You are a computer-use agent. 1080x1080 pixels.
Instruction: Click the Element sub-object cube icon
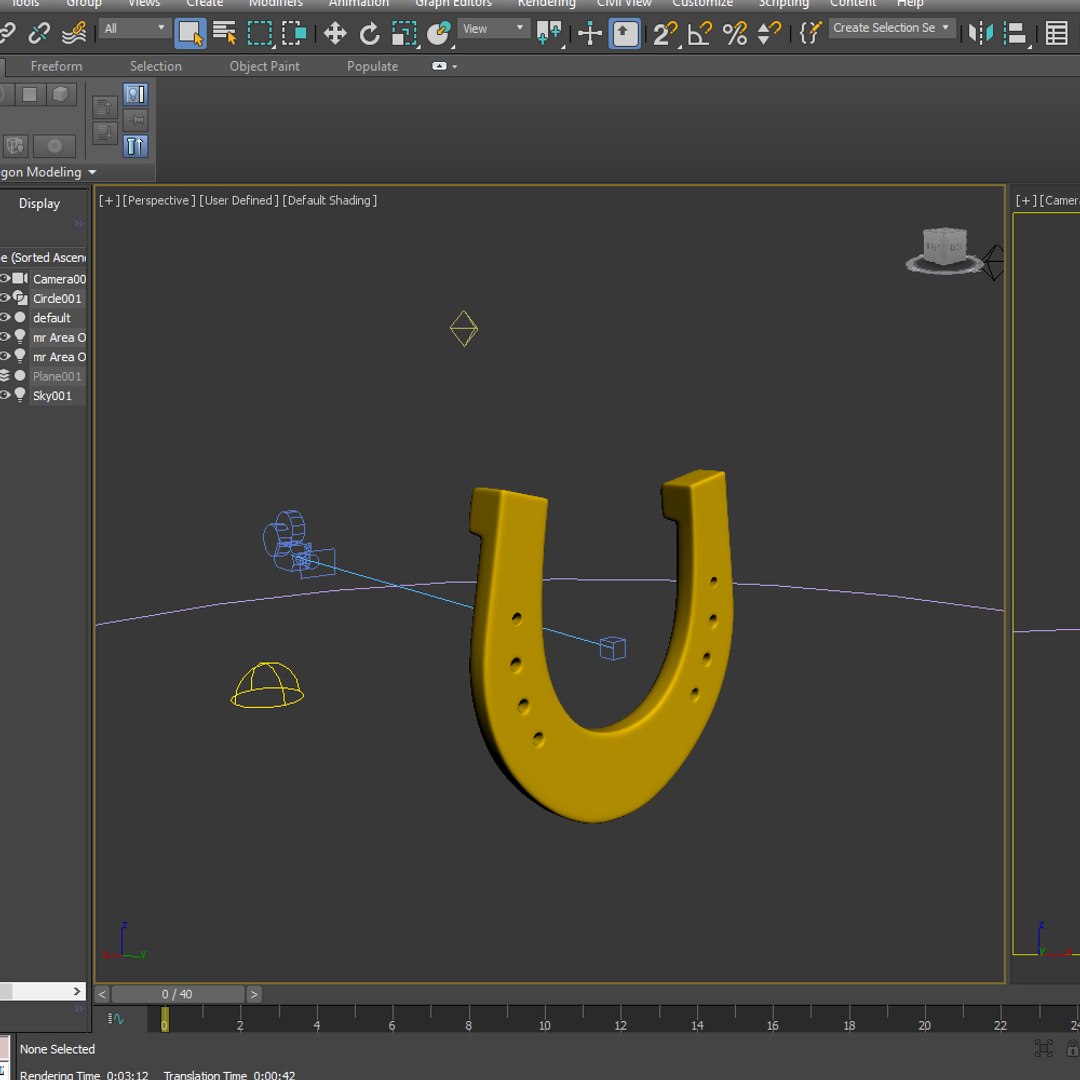[x=60, y=94]
